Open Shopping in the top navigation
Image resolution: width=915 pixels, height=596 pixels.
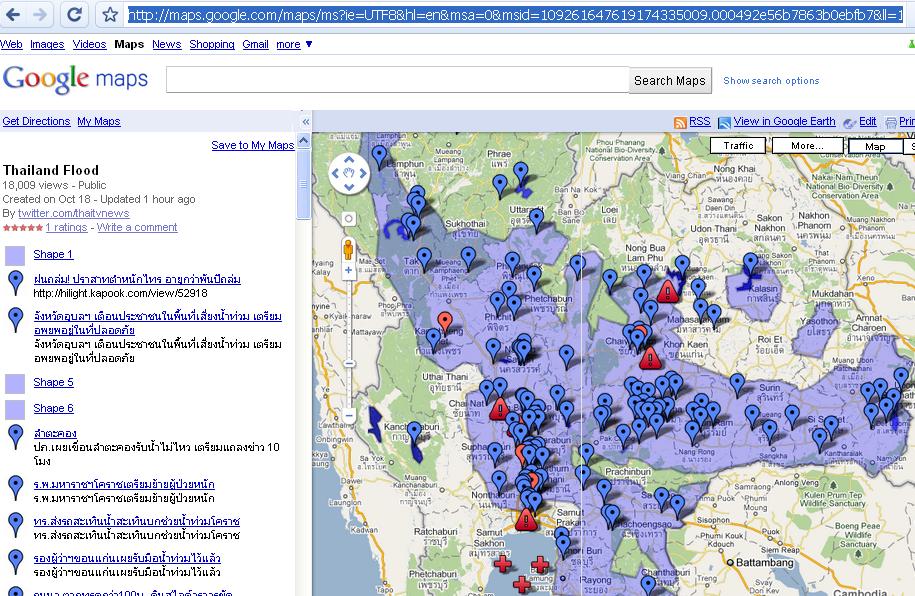coord(212,44)
